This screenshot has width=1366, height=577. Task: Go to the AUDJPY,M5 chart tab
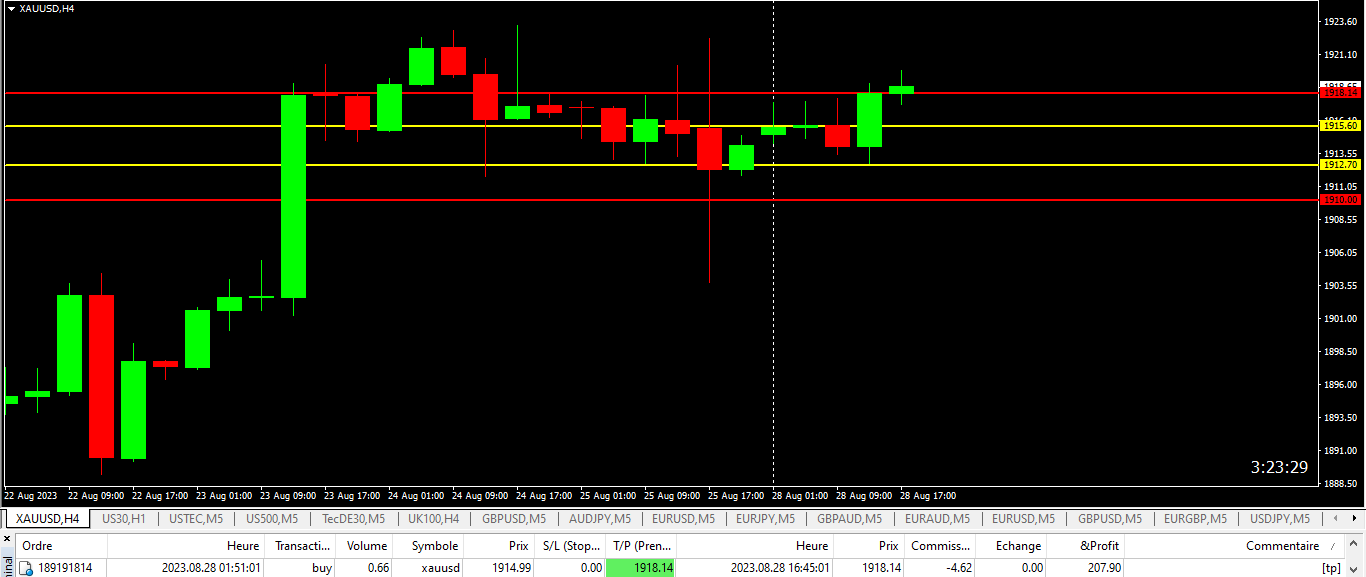[599, 519]
